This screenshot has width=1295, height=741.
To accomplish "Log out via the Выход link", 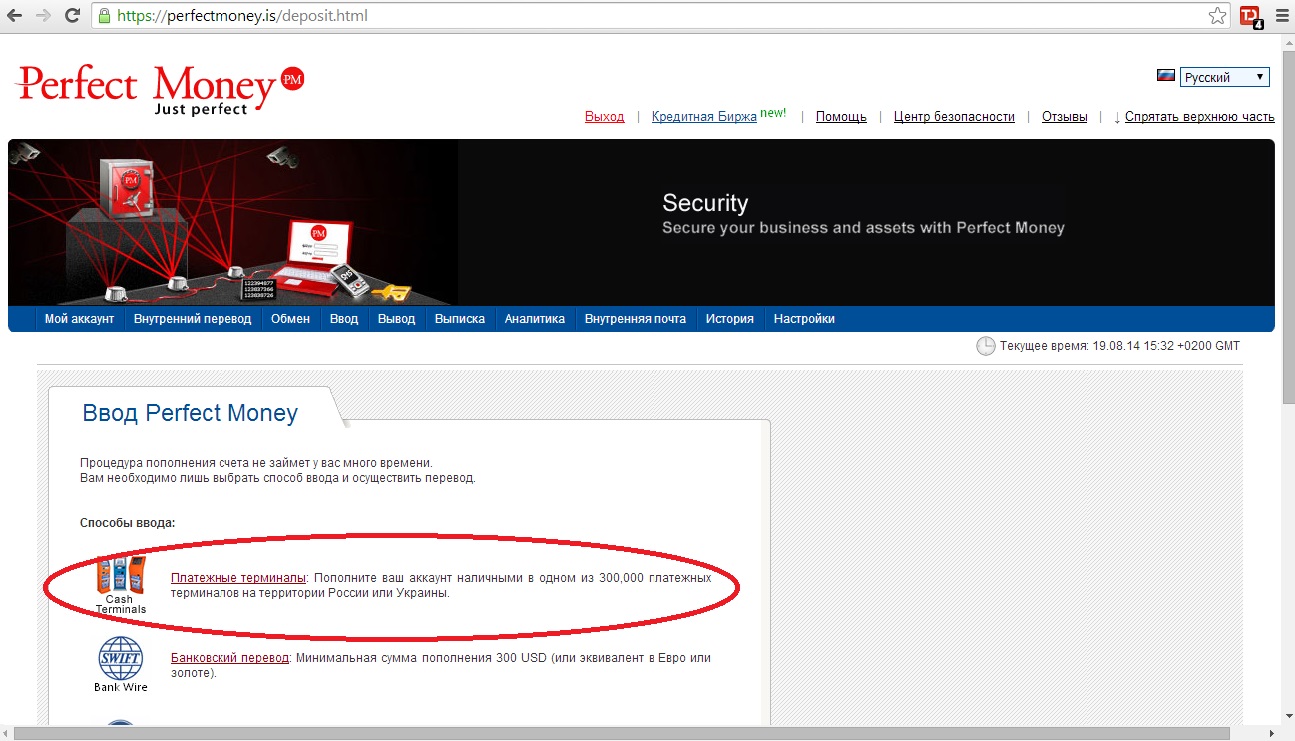I will coord(604,117).
